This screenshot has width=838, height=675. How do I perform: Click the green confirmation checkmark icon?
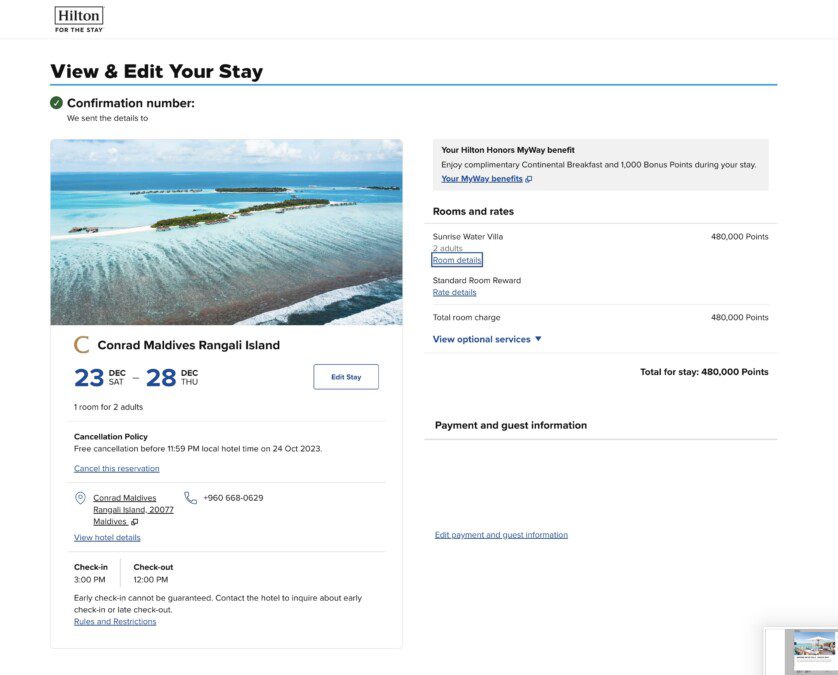coord(56,103)
